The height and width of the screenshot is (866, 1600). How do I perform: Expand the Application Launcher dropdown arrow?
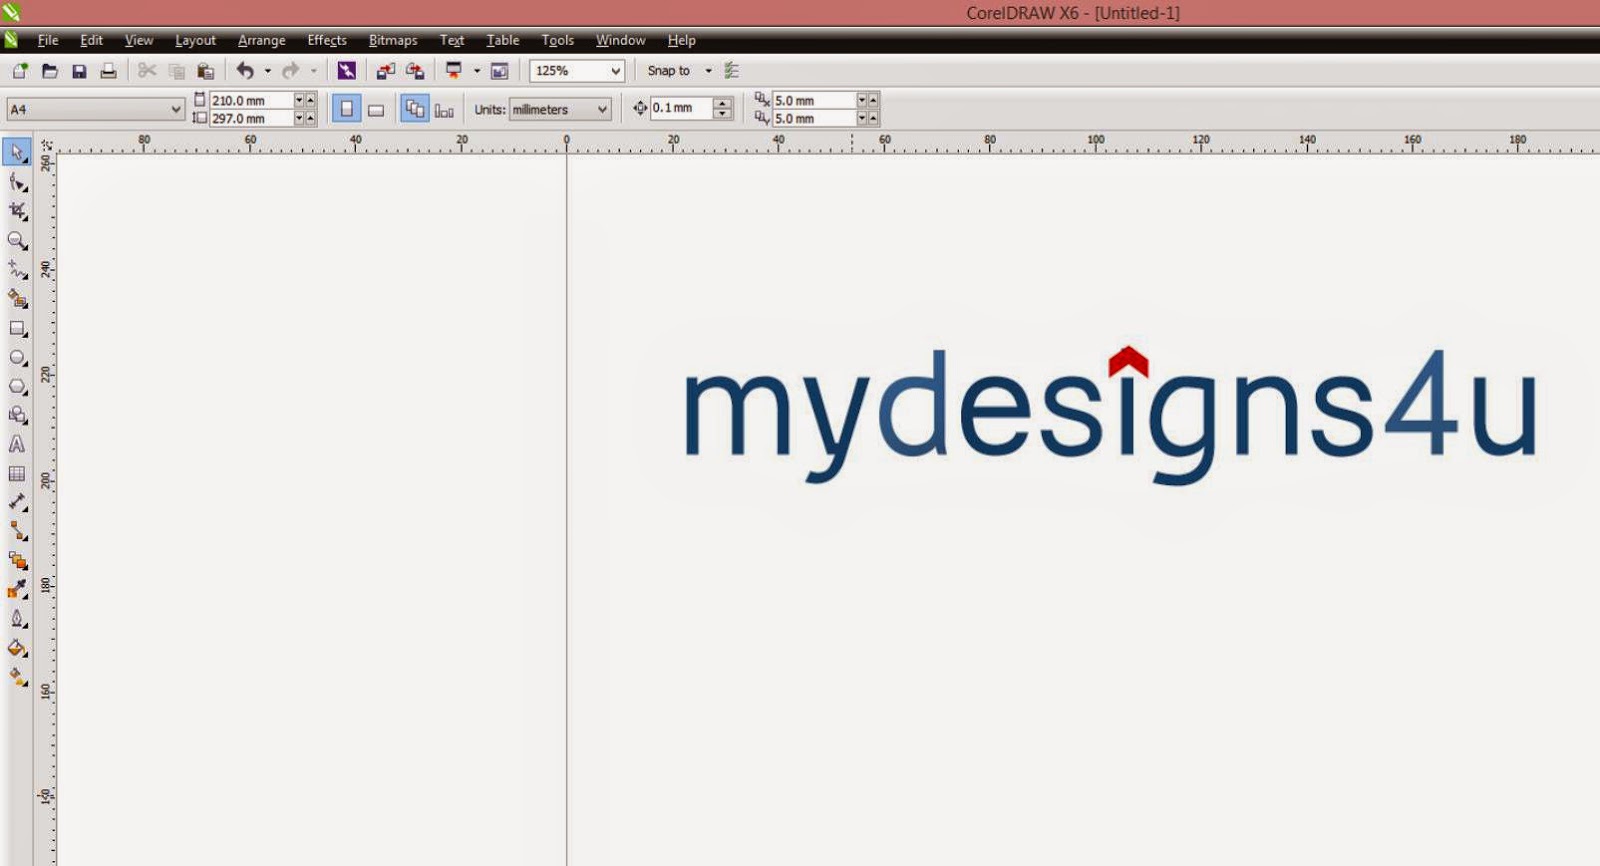point(476,70)
